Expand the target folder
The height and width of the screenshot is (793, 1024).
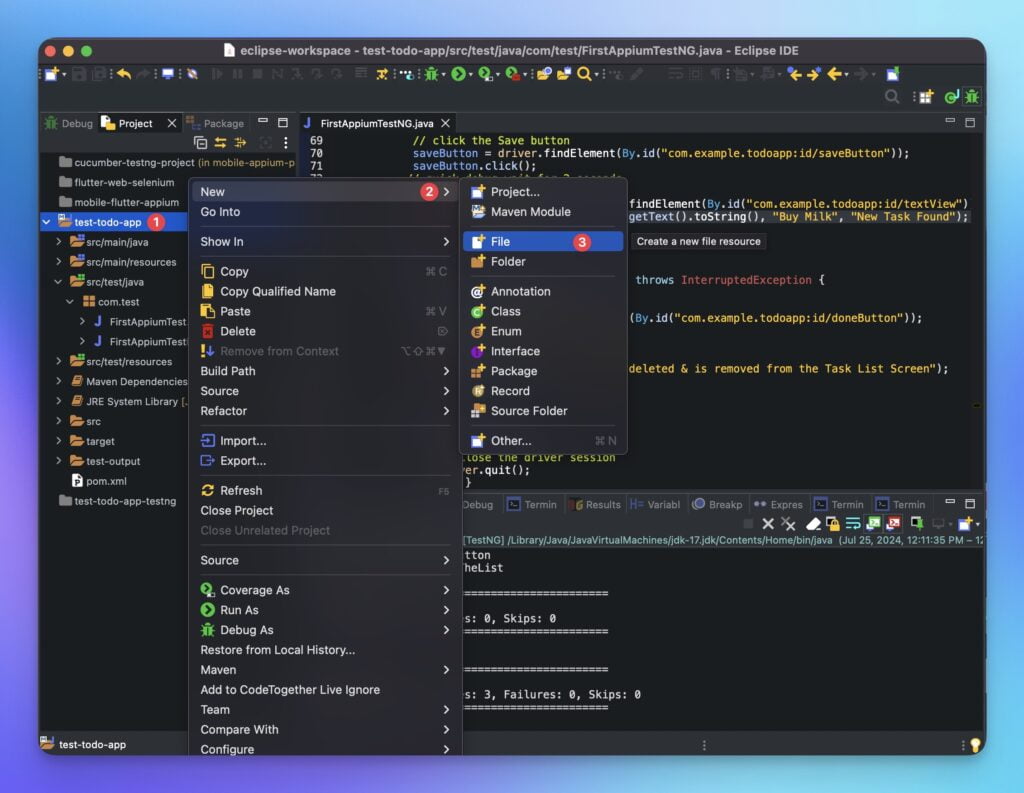[x=59, y=441]
